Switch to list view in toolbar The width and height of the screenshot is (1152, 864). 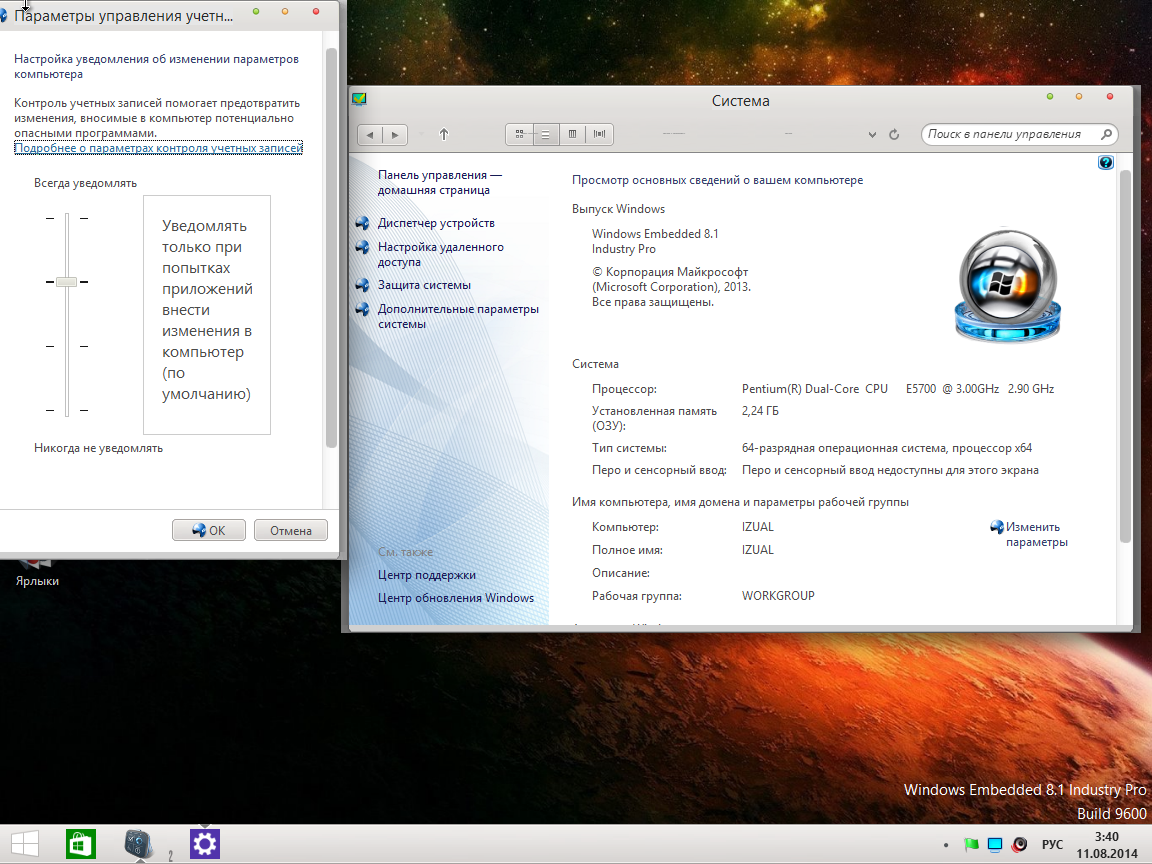pos(545,134)
